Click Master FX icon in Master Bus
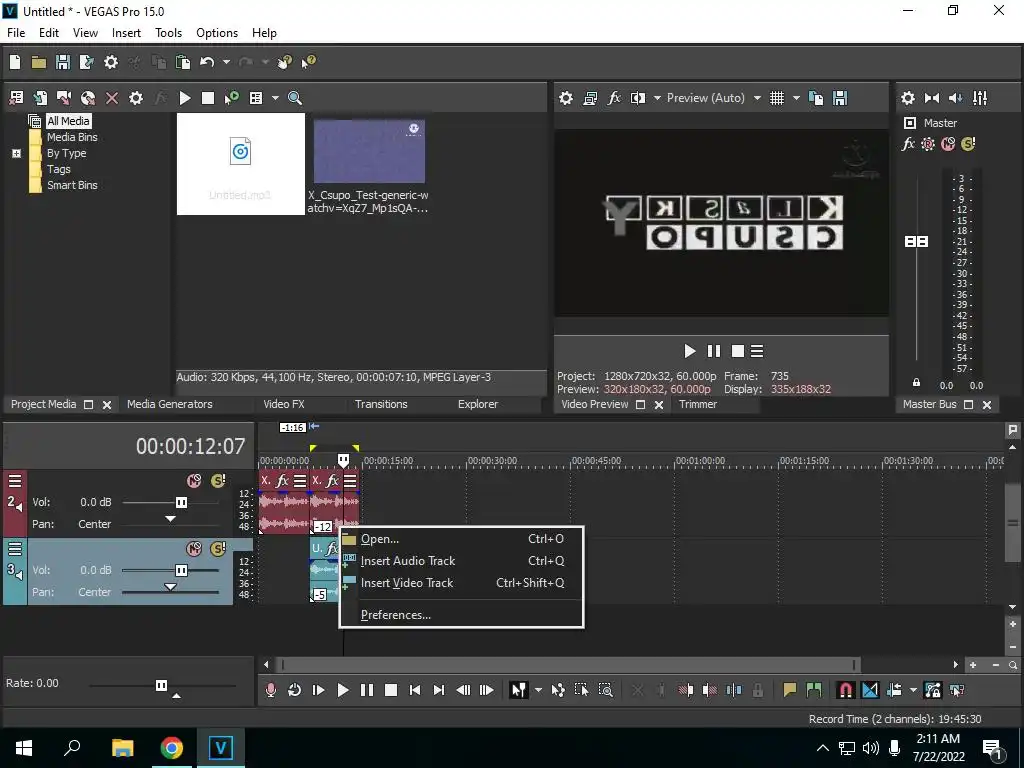 coord(908,144)
